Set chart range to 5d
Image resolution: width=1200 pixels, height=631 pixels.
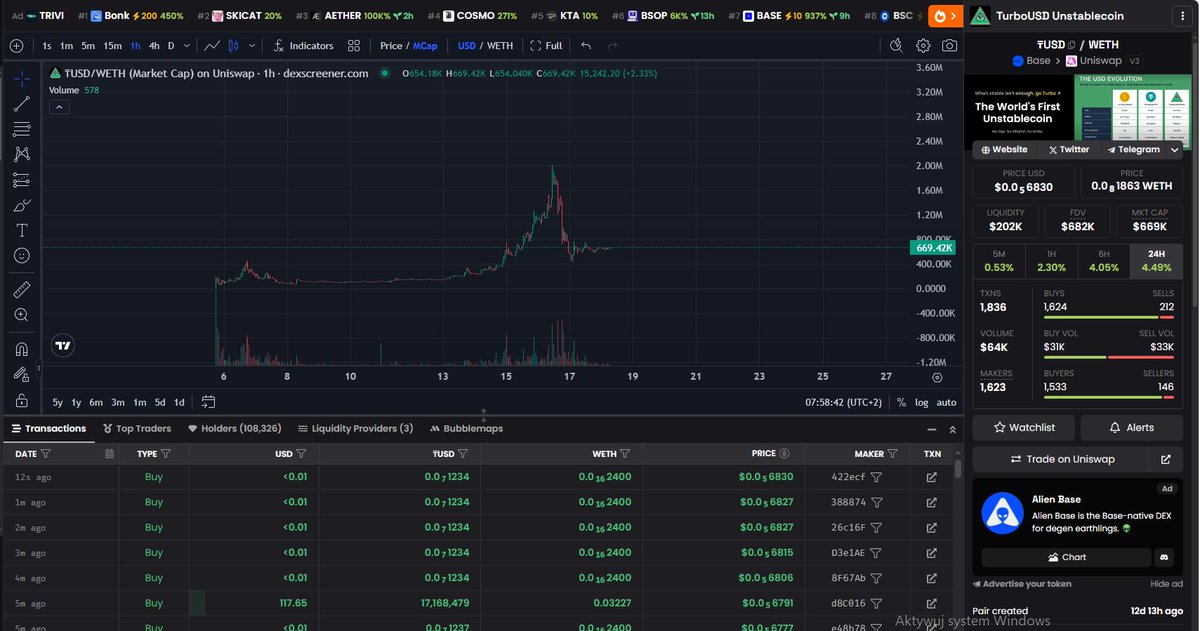tap(160, 402)
